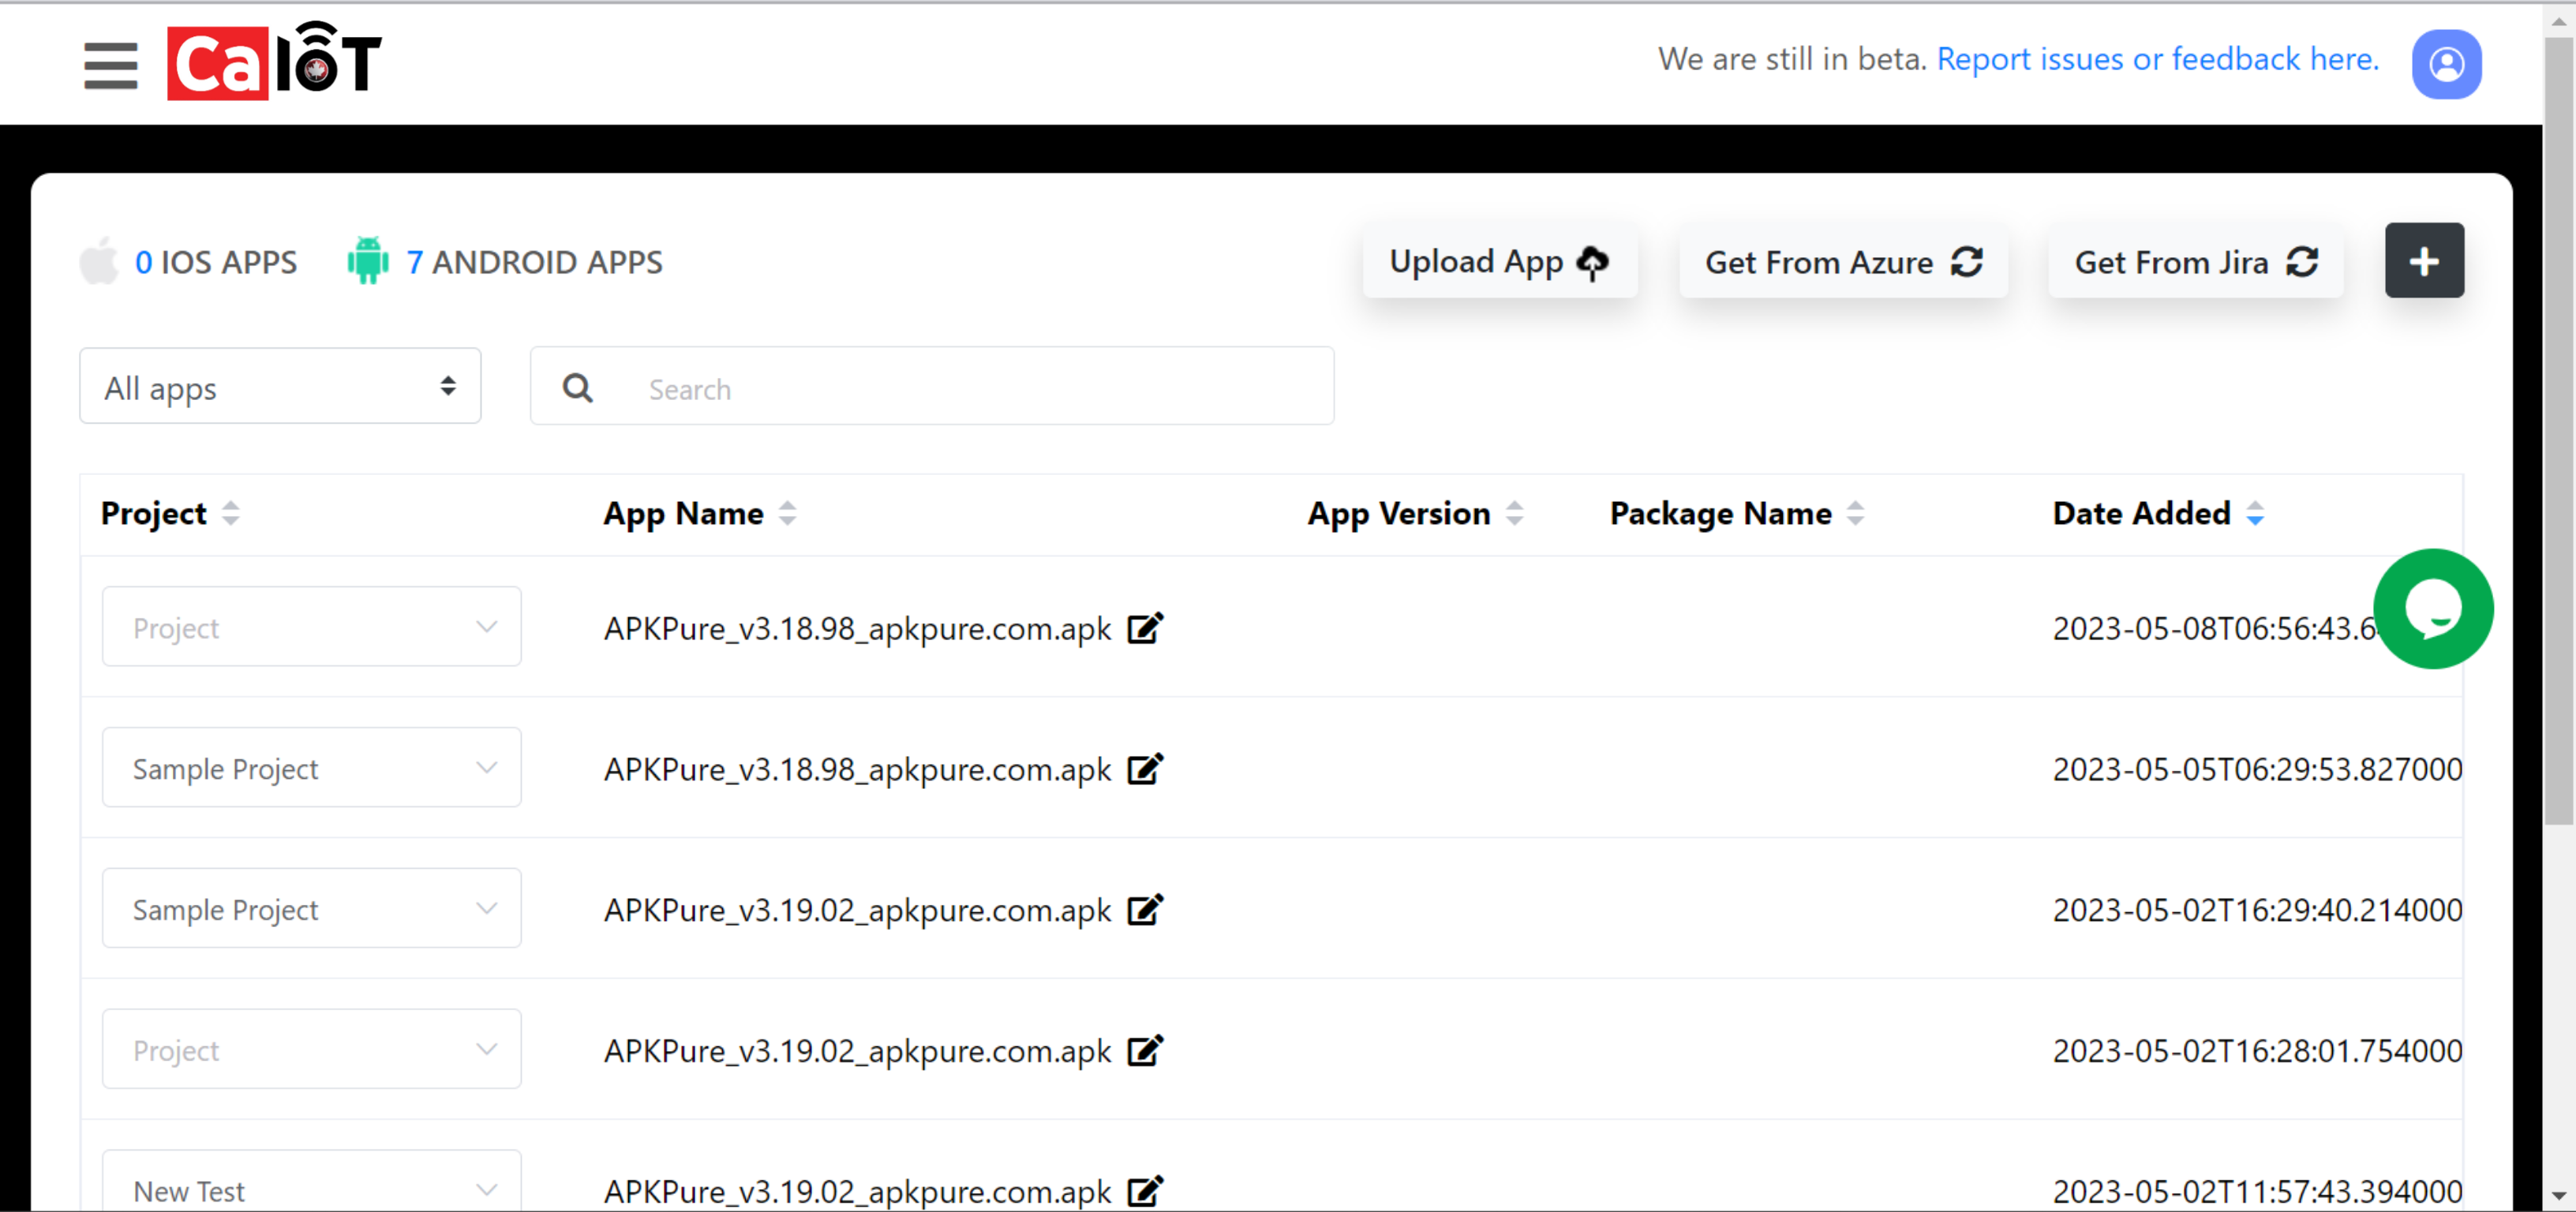Click the CaIoT logo
Screen dimensions: 2576x1212
pyautogui.click(x=274, y=61)
